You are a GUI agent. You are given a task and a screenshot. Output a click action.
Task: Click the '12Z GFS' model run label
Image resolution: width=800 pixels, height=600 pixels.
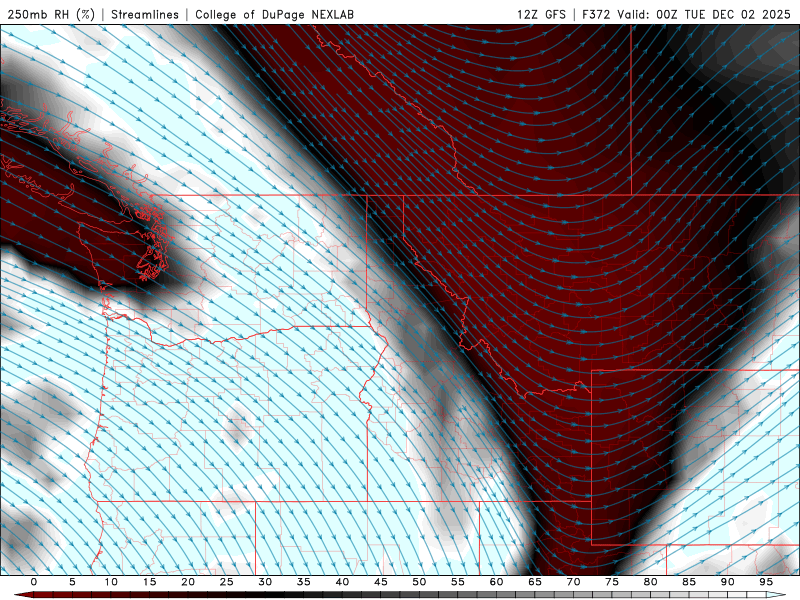point(541,14)
